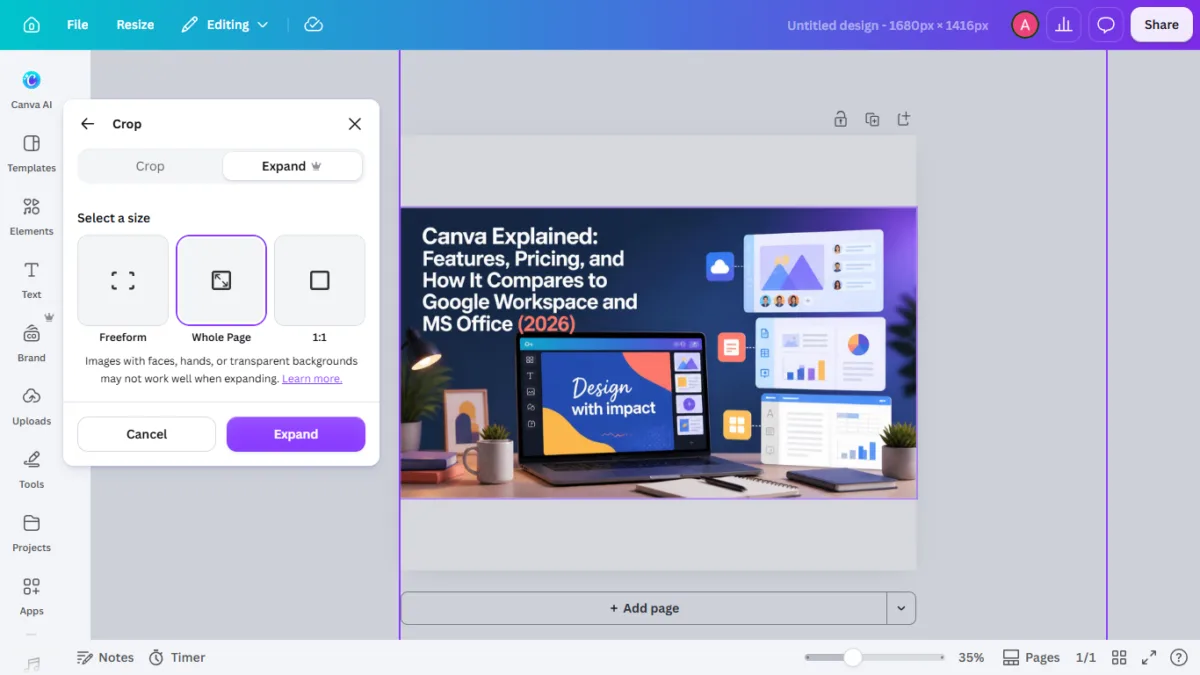The width and height of the screenshot is (1200, 675).
Task: Open the comments speech bubble icon
Action: point(1106,25)
